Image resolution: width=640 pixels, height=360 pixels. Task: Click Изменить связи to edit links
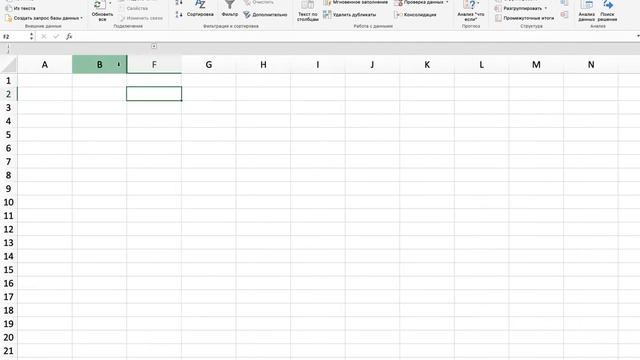coord(141,18)
